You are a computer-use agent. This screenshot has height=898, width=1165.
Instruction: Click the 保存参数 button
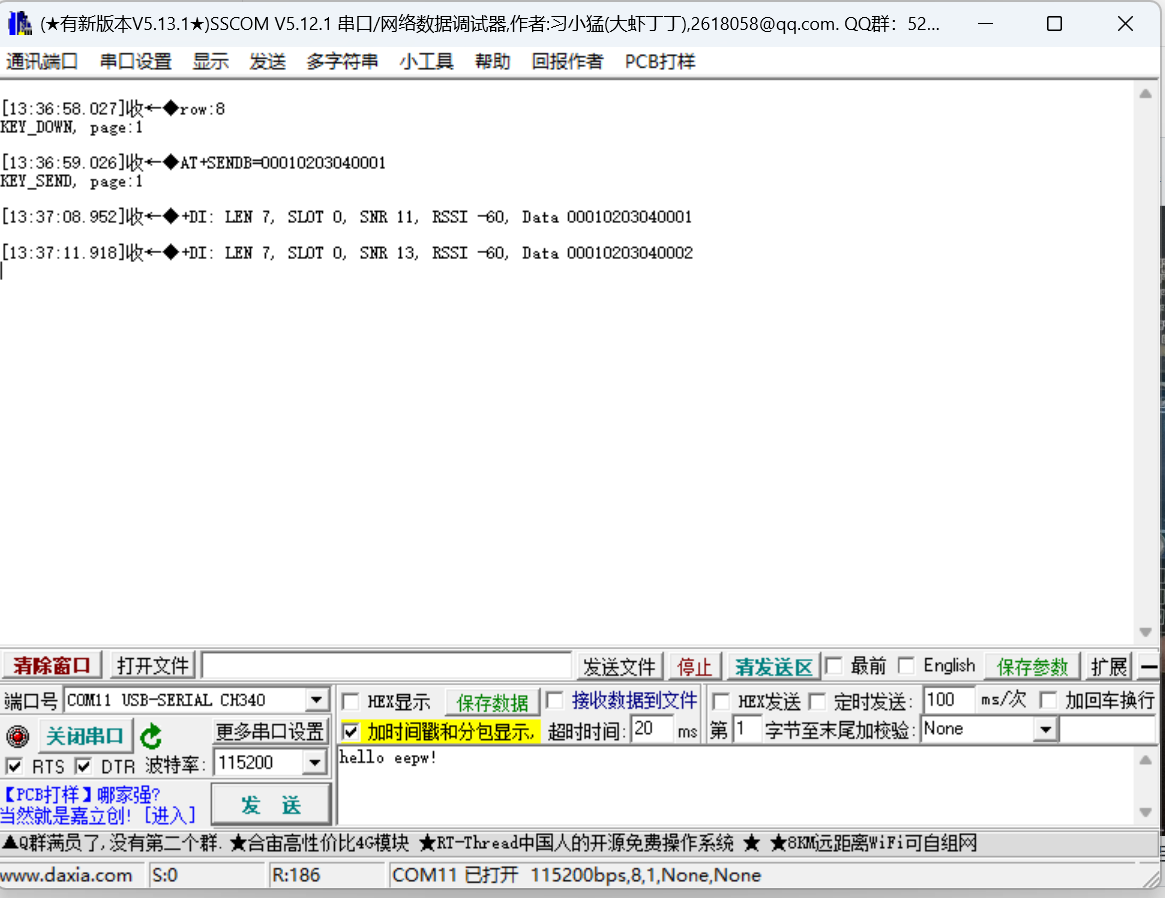coord(1032,667)
